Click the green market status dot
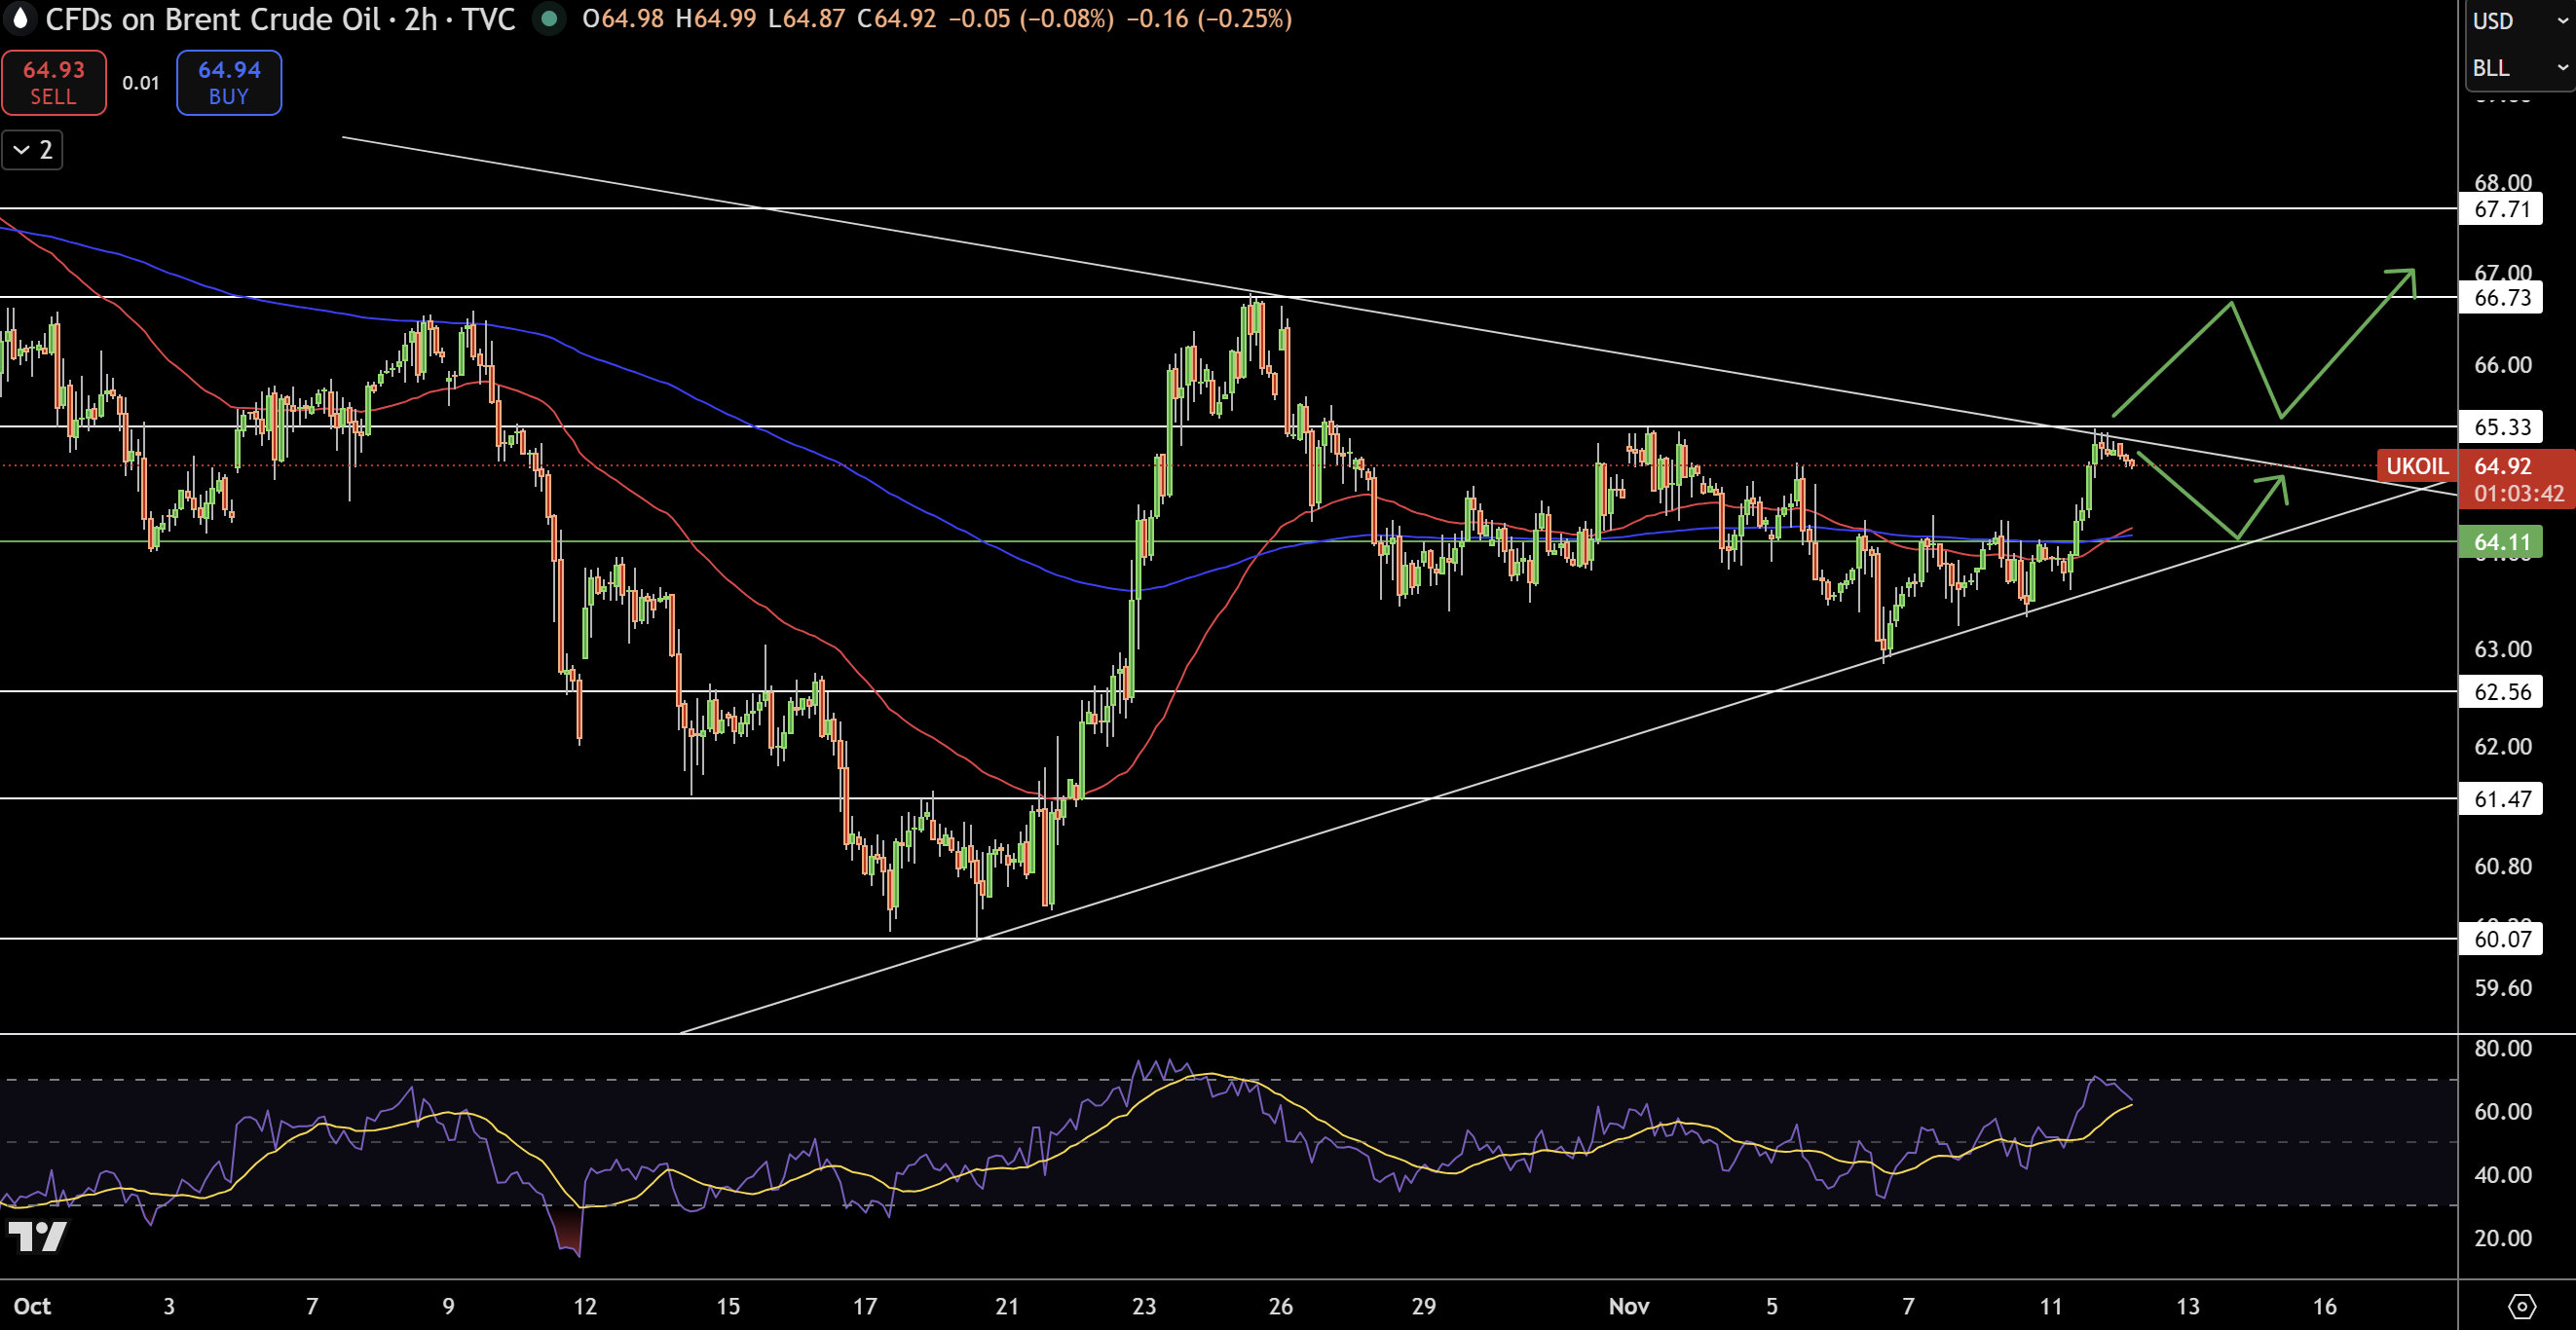This screenshot has height=1330, width=2576. [x=548, y=19]
